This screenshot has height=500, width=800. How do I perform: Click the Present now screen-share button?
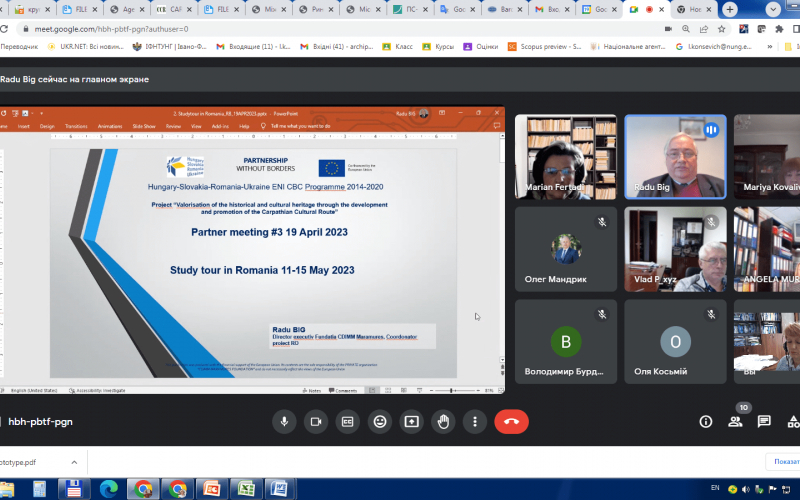tap(411, 422)
